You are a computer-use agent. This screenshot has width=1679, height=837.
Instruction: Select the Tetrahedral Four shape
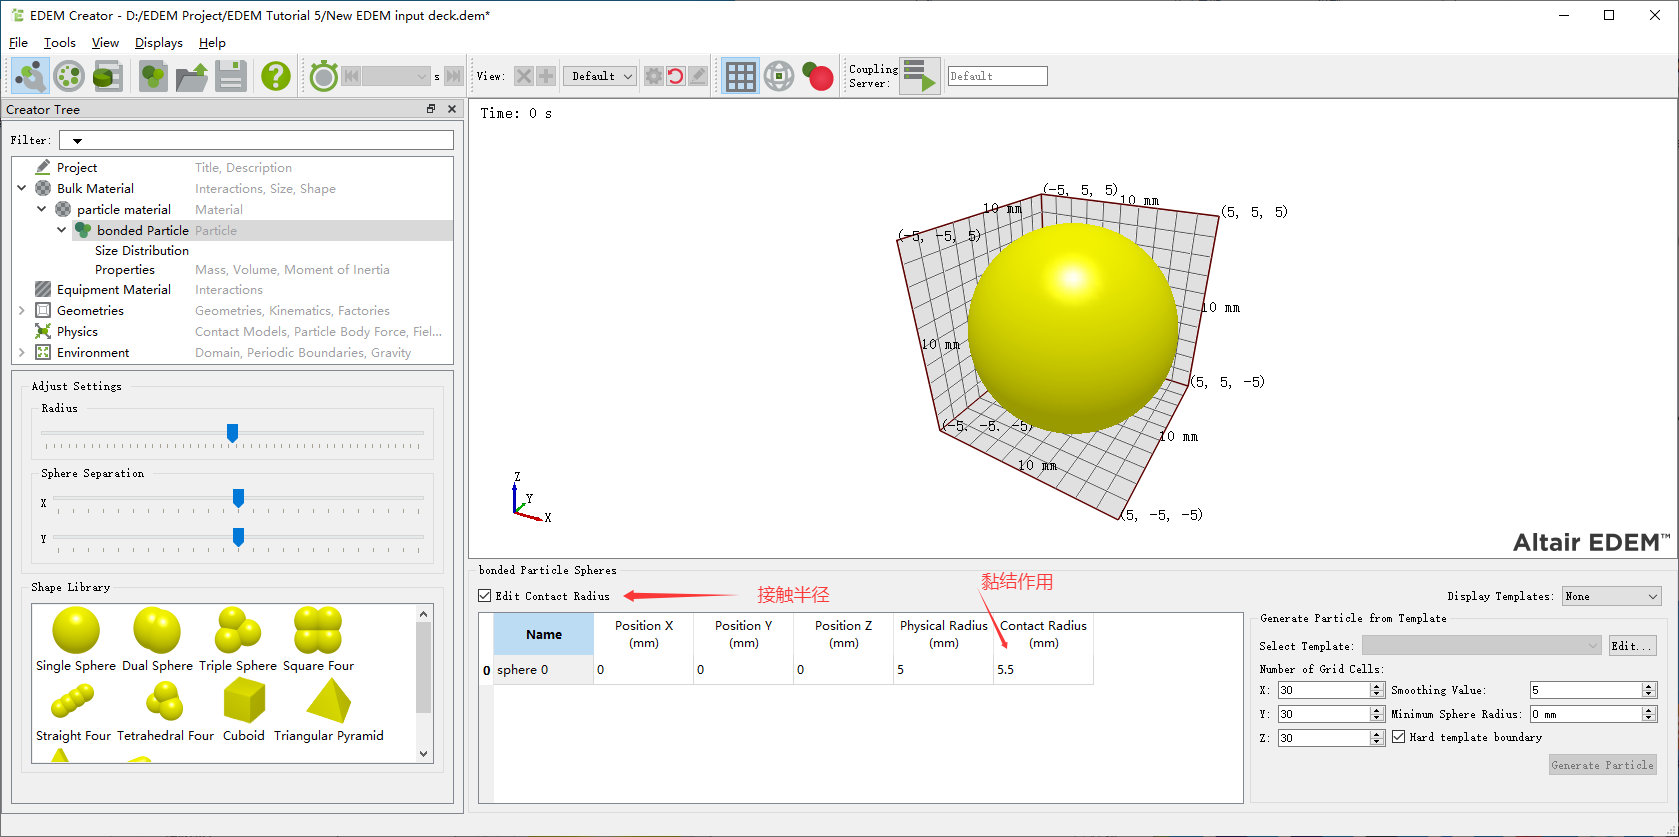click(x=165, y=711)
